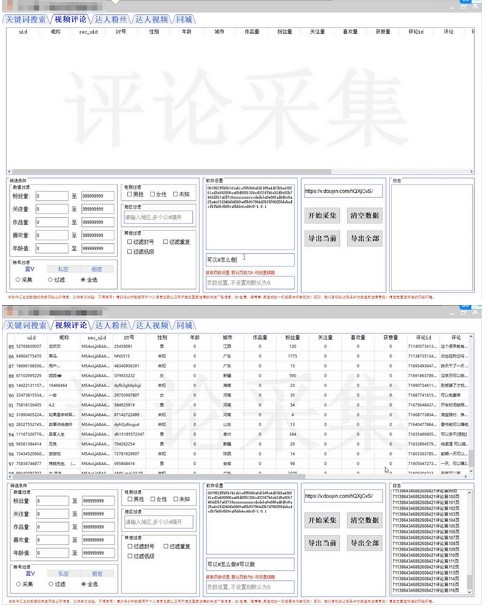488x611 pixels.
Task: Select row 91 in lower data table
Action: (x=238, y=405)
